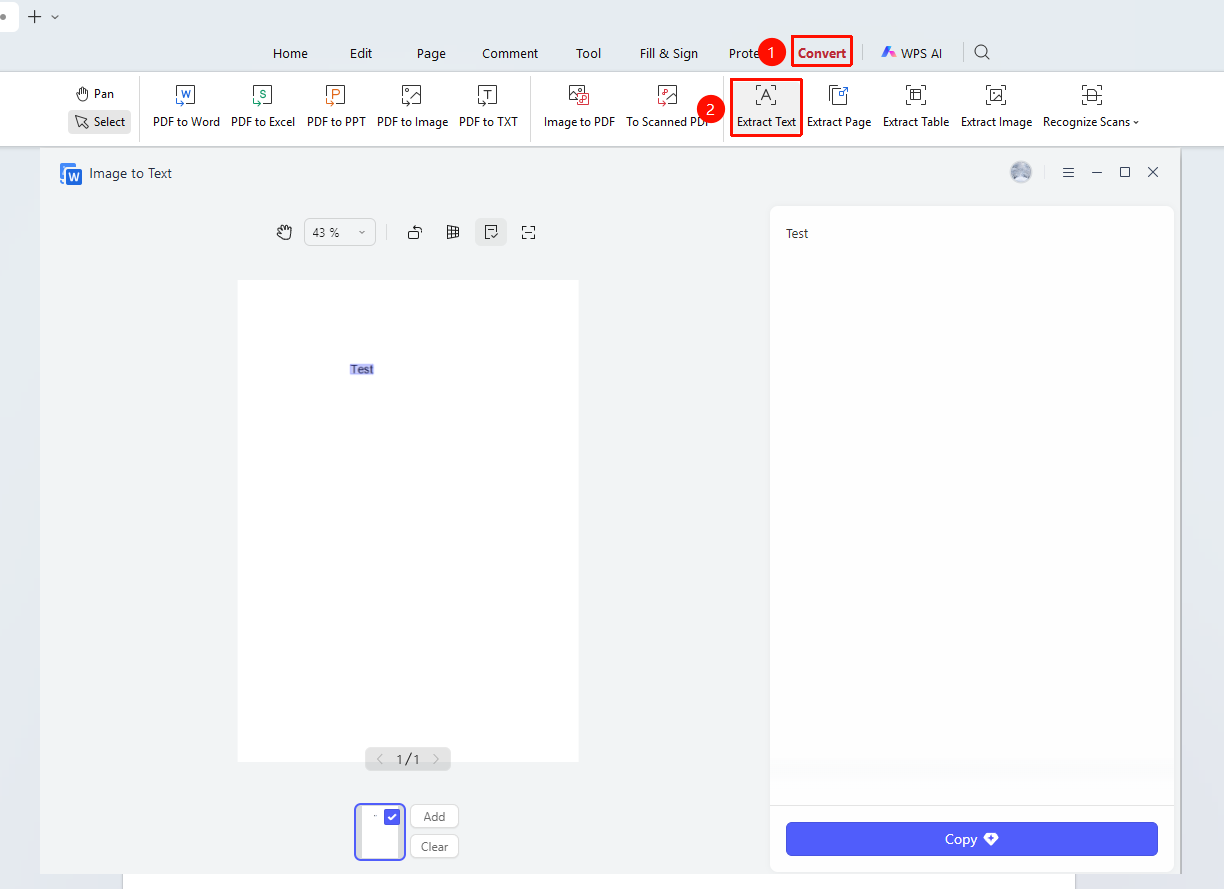Expand the arrow next to the new tab plus
The image size is (1224, 889).
click(x=55, y=17)
